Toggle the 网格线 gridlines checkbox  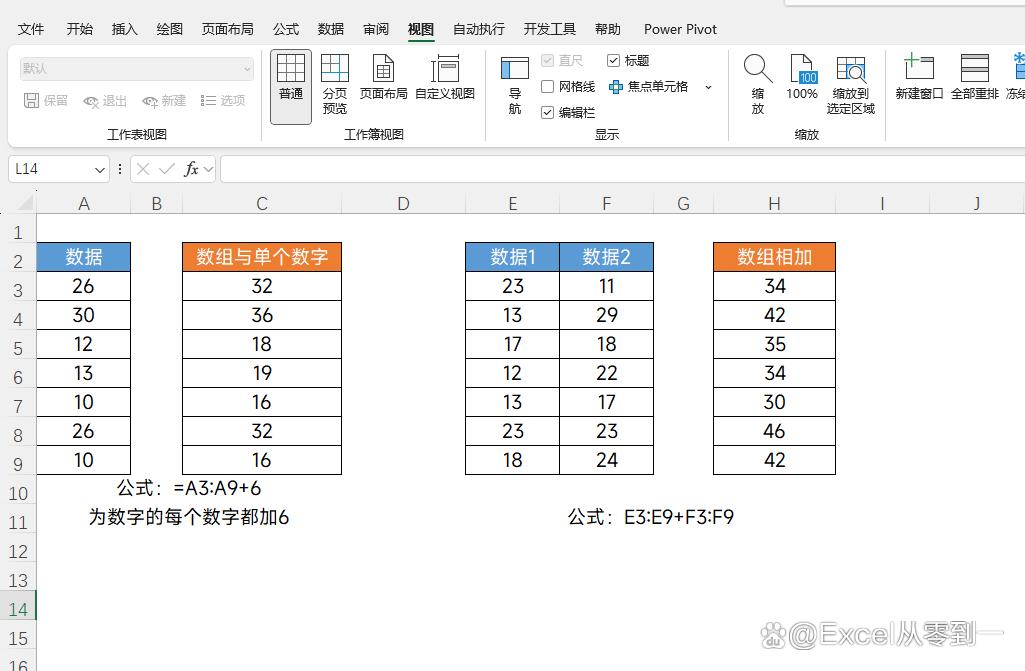tap(548, 87)
